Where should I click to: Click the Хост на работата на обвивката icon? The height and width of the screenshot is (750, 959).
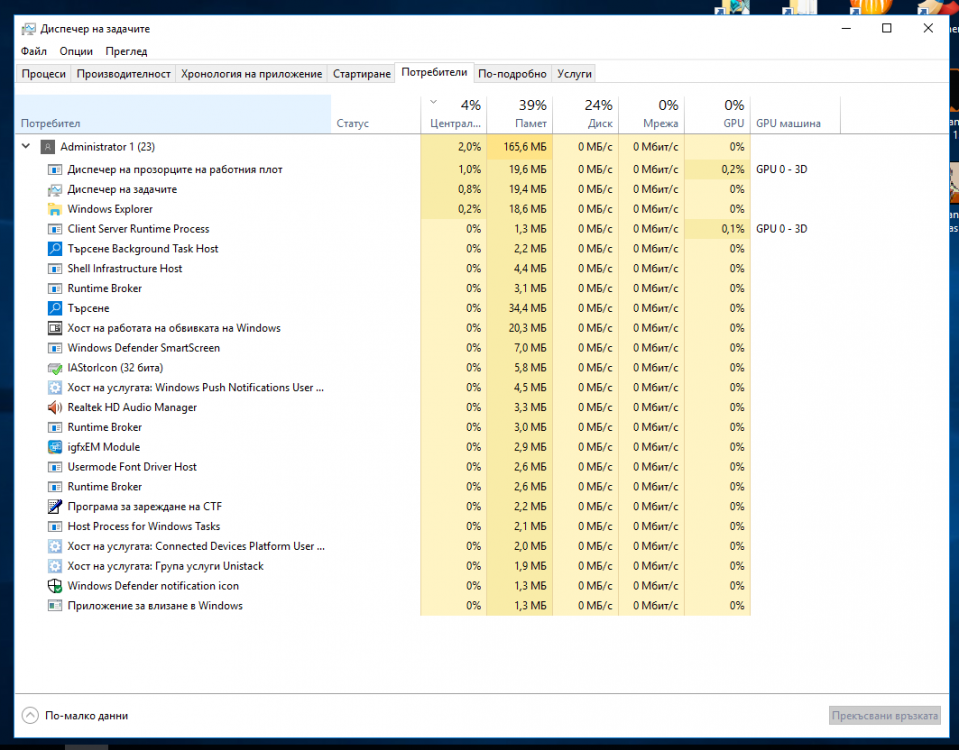tap(55, 329)
